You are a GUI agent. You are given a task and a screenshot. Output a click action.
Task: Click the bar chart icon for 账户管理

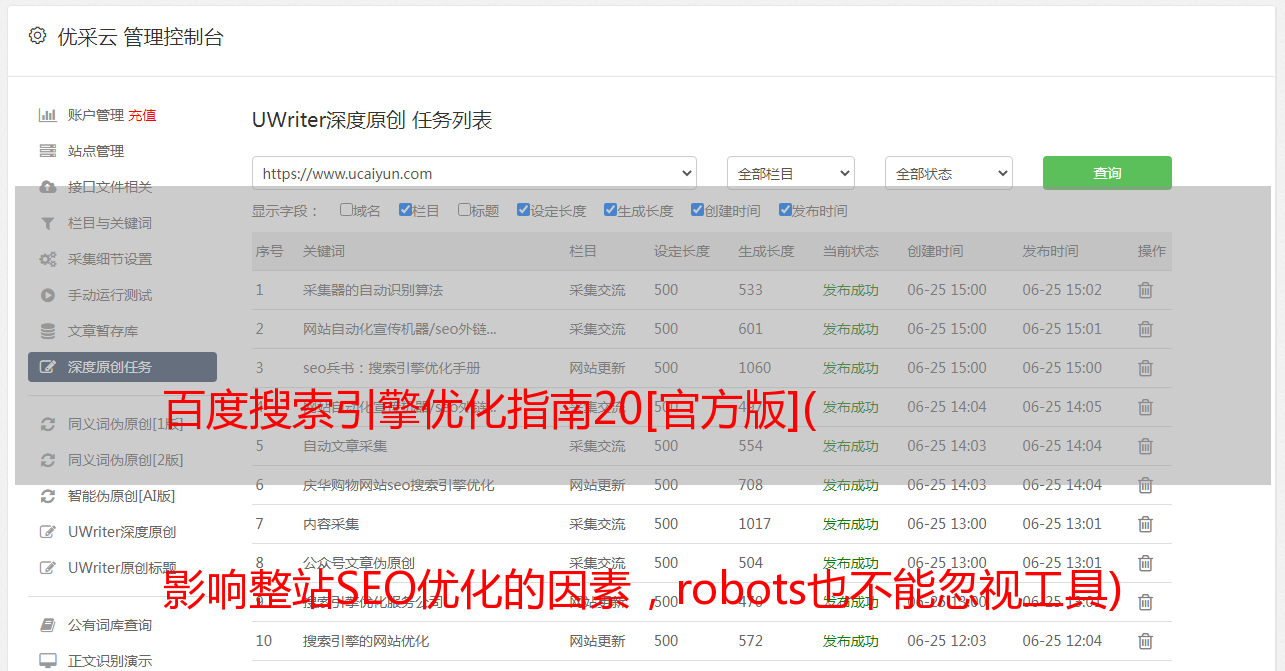[x=47, y=115]
